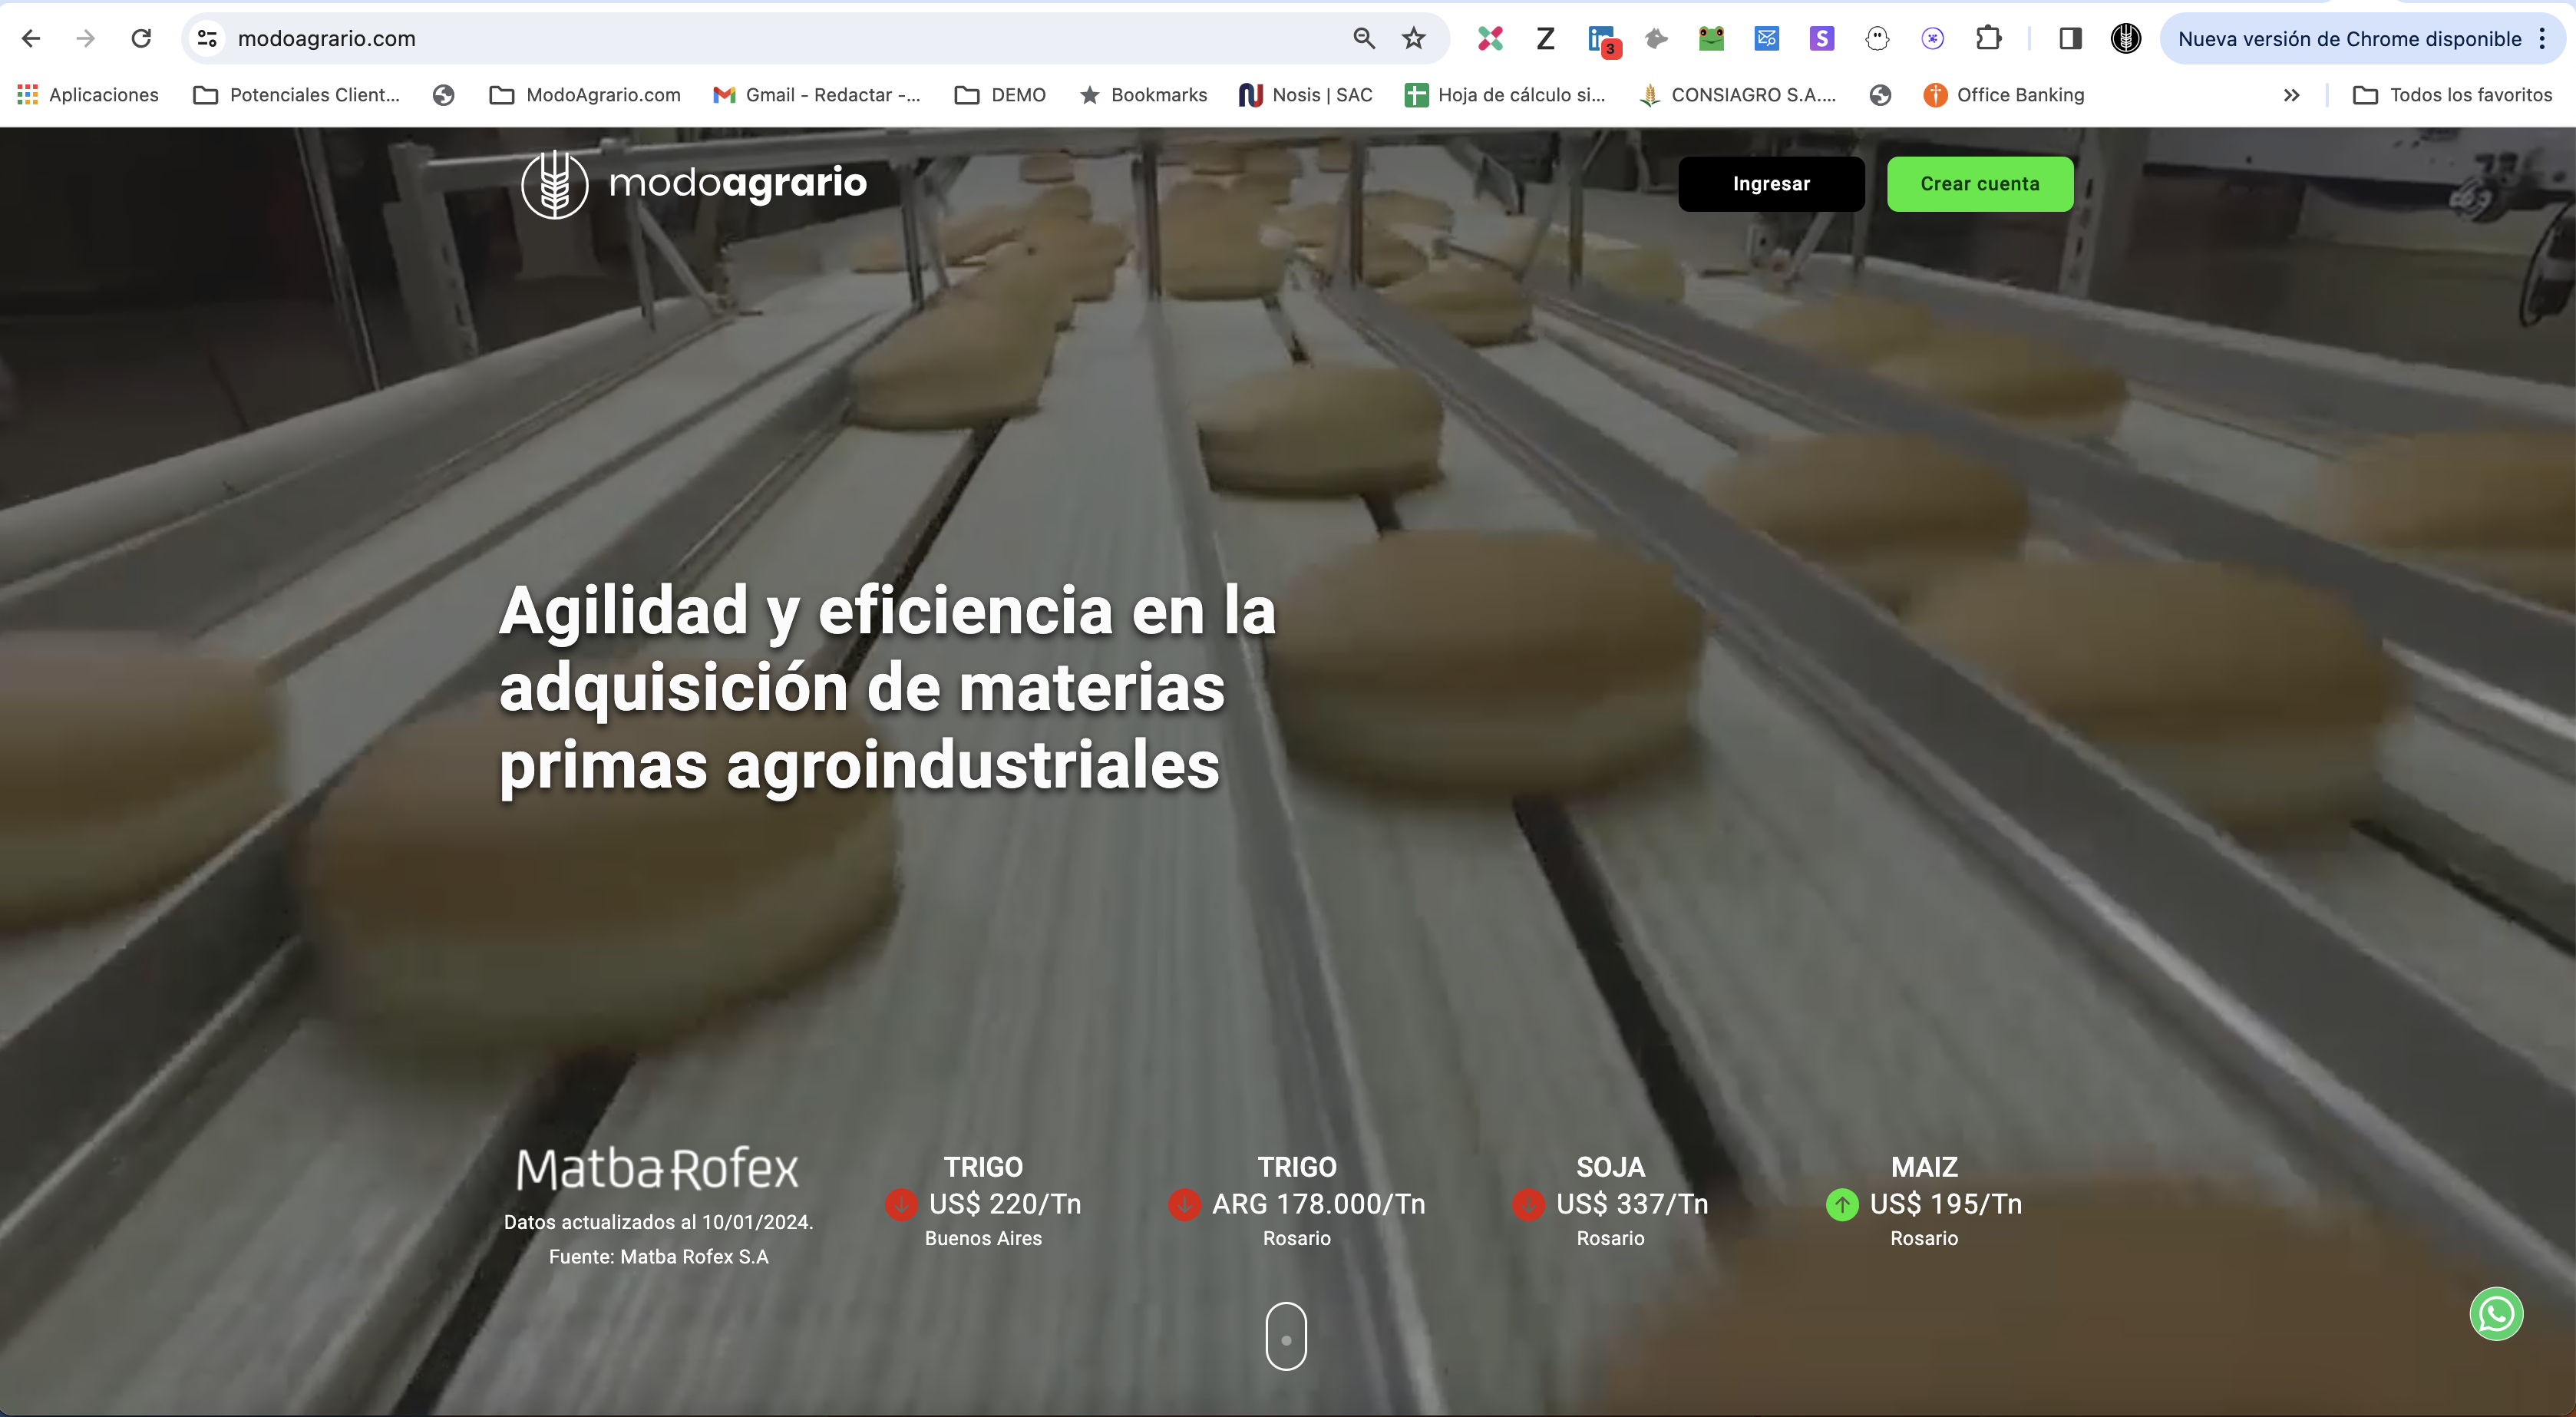Open Hoja de cálculo bookmark
This screenshot has width=2576, height=1417.
click(x=1505, y=95)
